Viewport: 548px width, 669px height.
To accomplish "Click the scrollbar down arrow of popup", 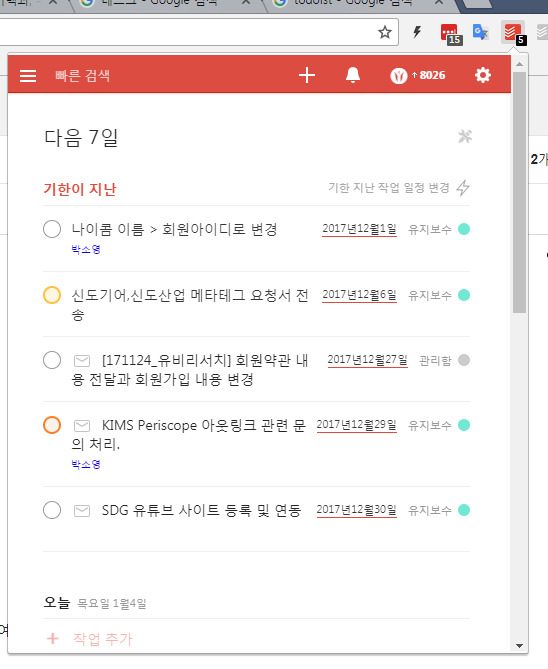I will click(x=519, y=646).
